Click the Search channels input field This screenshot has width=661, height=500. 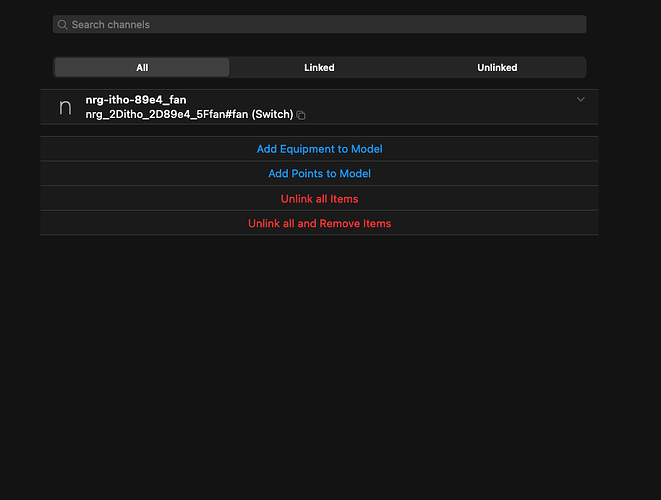coord(319,24)
